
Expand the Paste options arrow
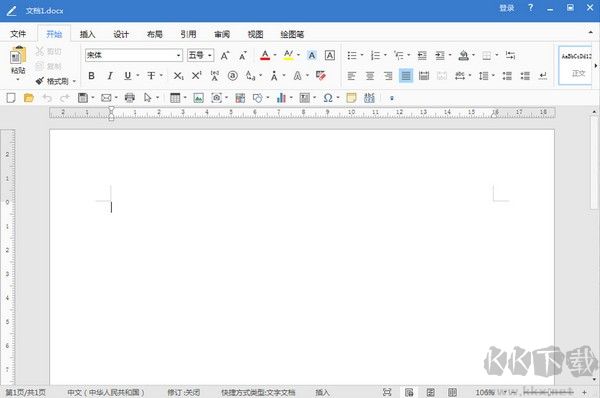pyautogui.click(x=18, y=79)
